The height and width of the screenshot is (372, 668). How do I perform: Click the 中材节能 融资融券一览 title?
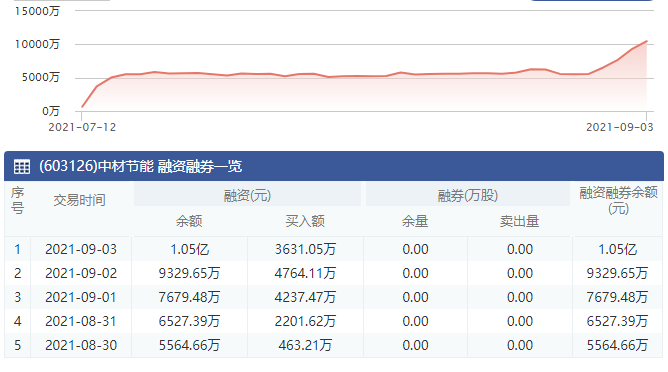pos(141,166)
